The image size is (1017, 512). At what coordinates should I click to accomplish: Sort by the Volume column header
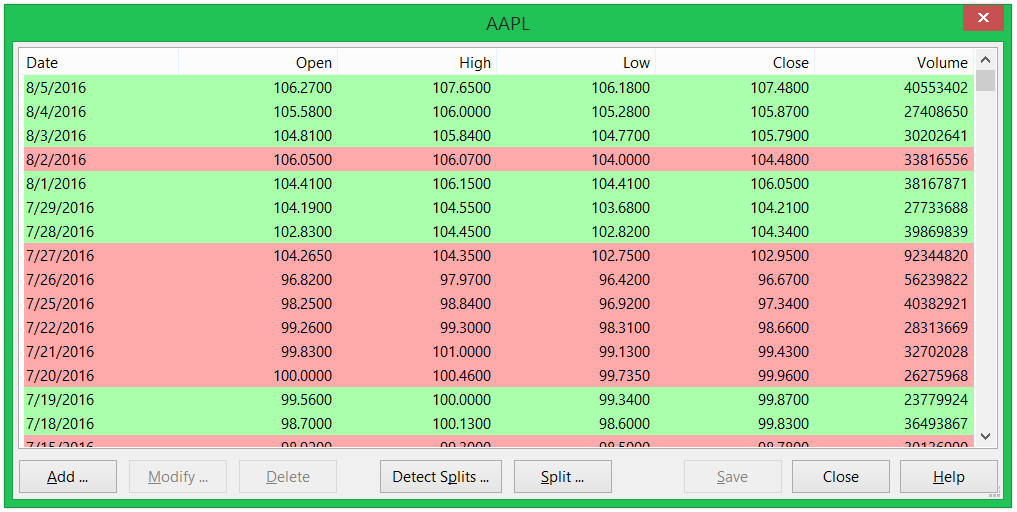click(894, 62)
